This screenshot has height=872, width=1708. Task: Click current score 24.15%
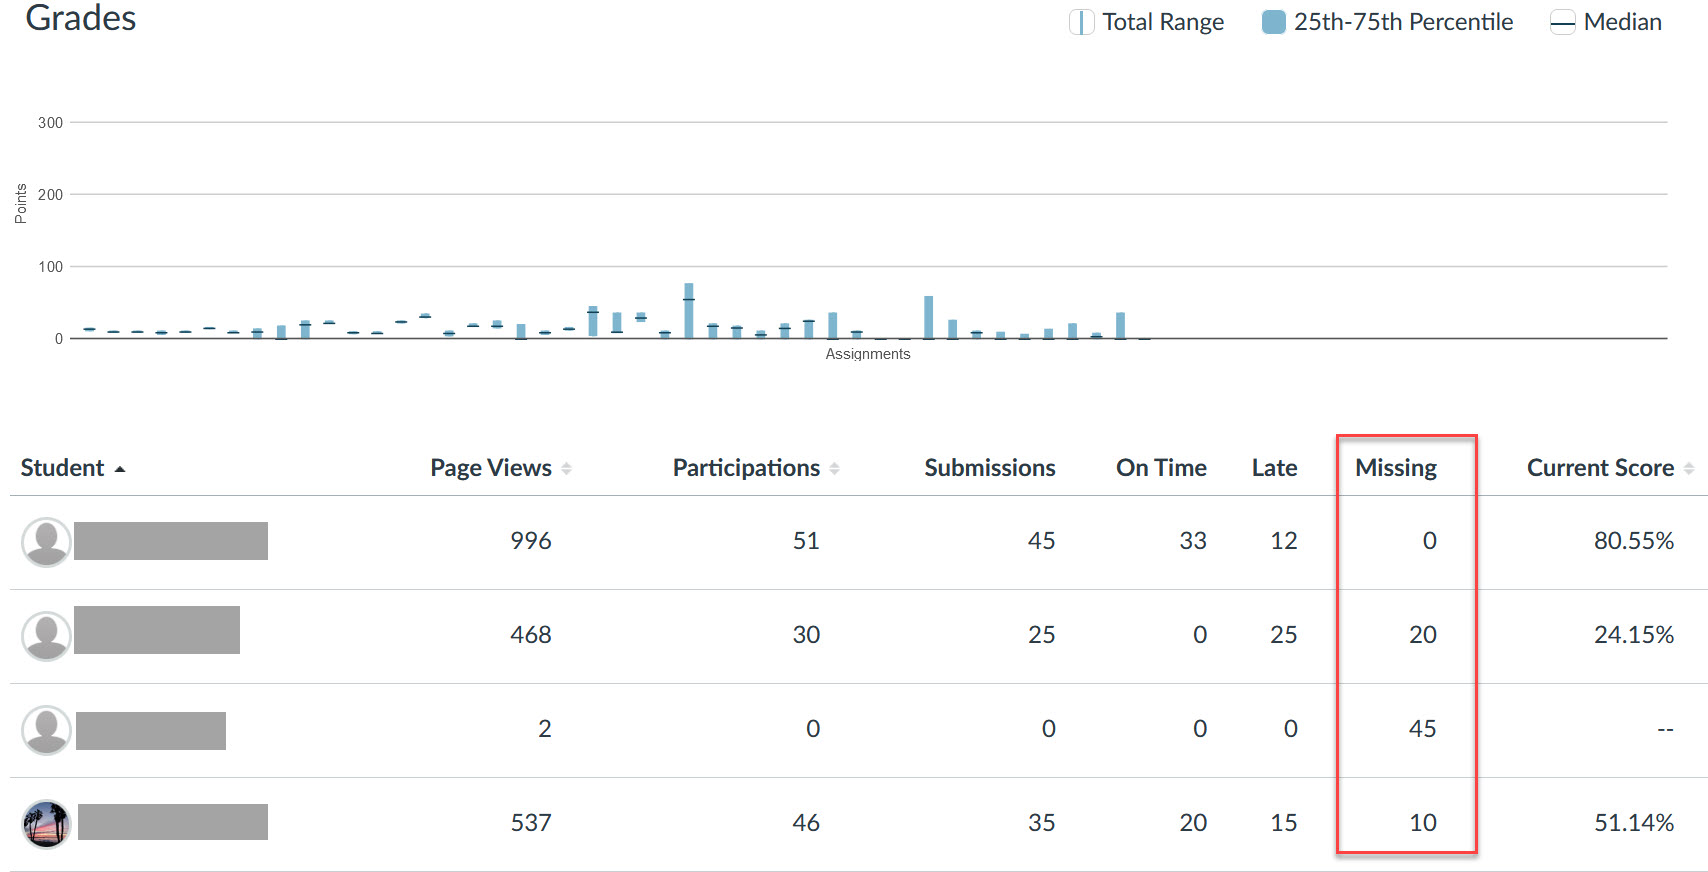1634,635
